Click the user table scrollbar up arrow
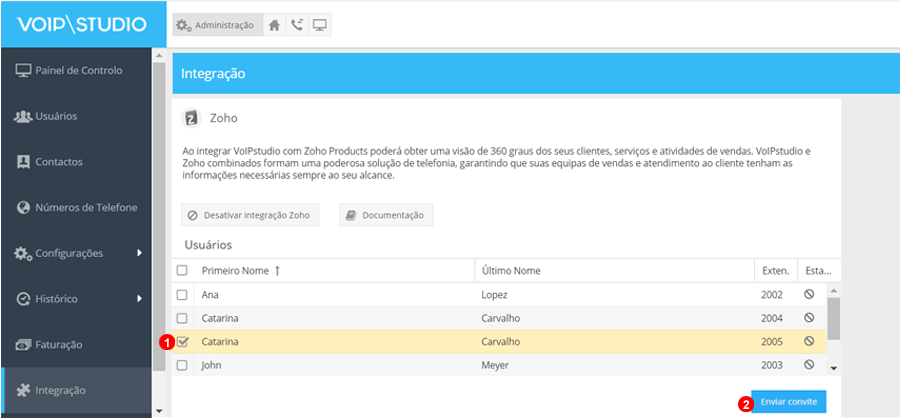The width and height of the screenshot is (900, 418). (x=834, y=290)
